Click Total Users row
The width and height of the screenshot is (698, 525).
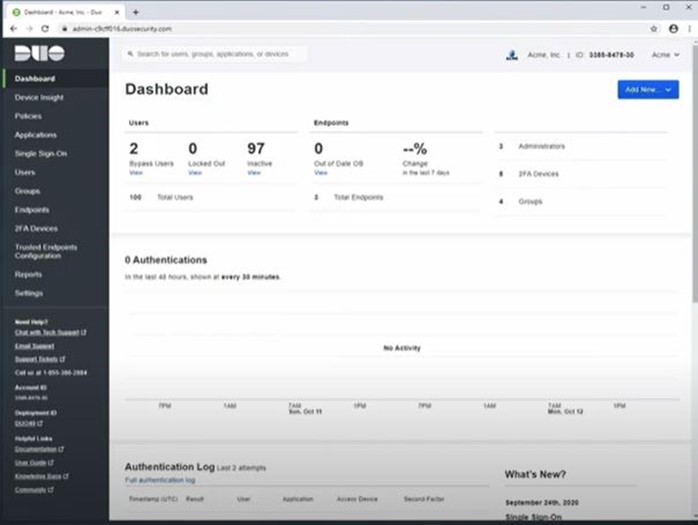(211, 197)
